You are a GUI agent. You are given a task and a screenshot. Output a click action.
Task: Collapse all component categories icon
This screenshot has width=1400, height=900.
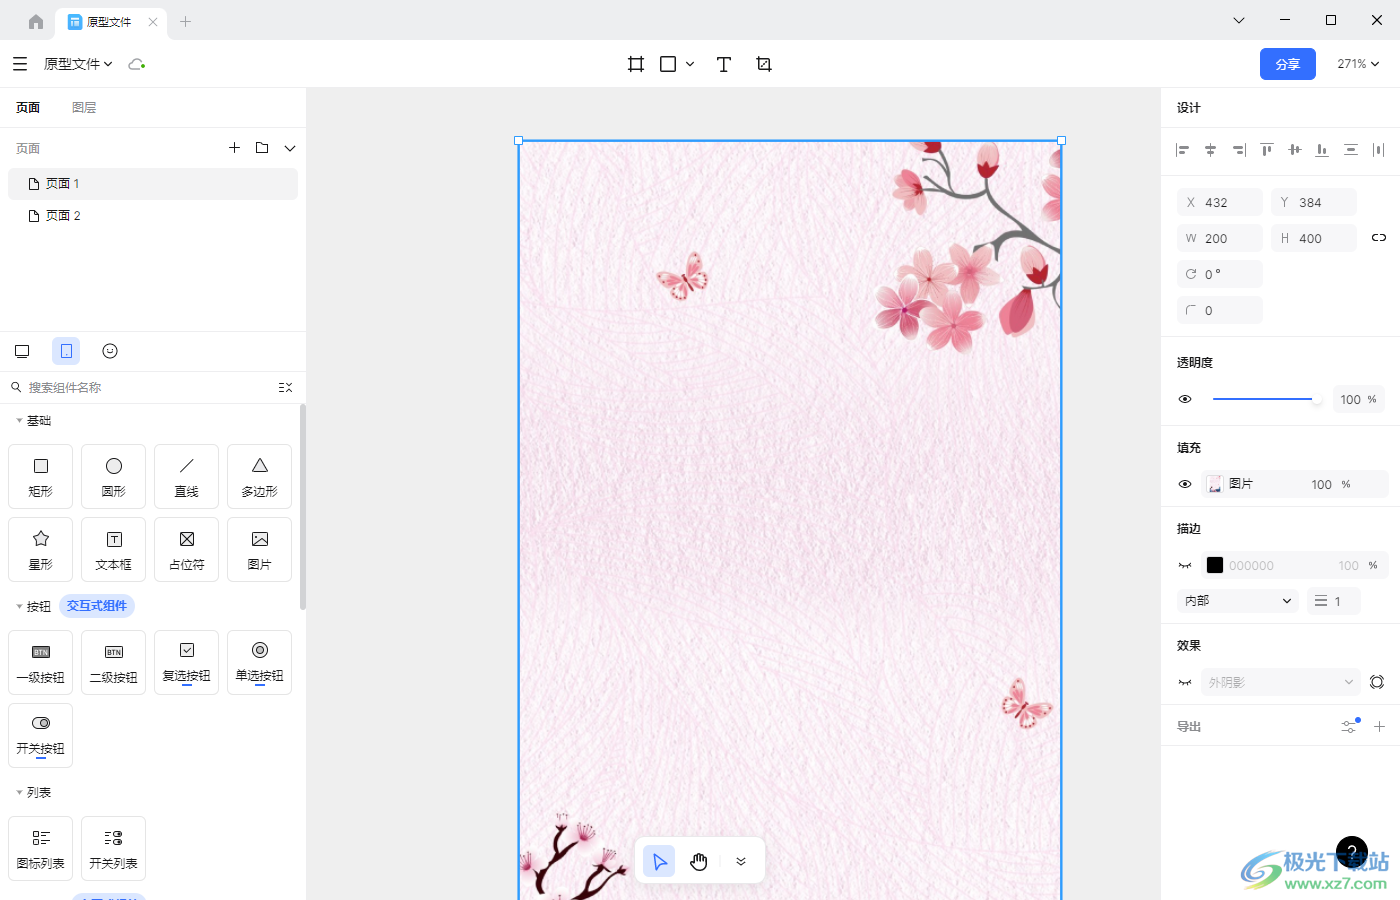[x=285, y=387]
